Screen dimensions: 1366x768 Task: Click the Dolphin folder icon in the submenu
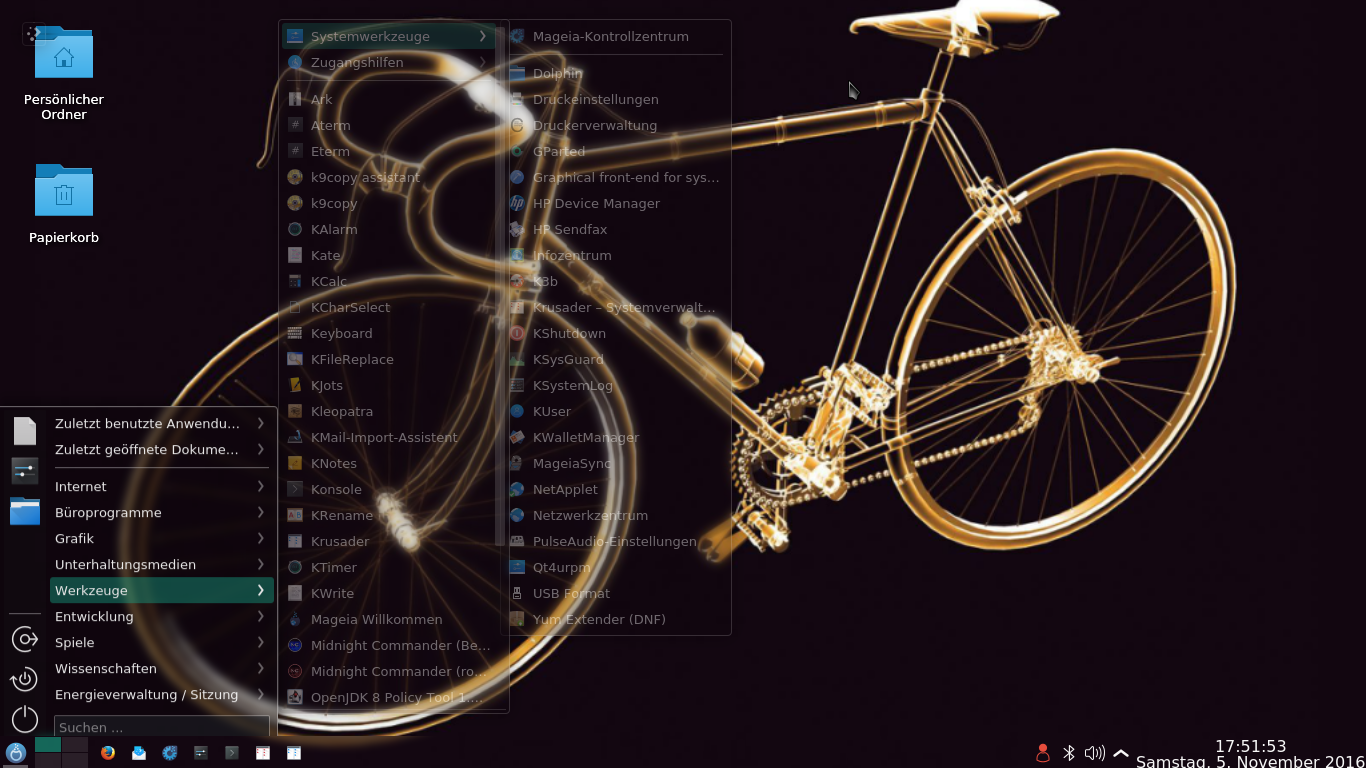click(517, 73)
